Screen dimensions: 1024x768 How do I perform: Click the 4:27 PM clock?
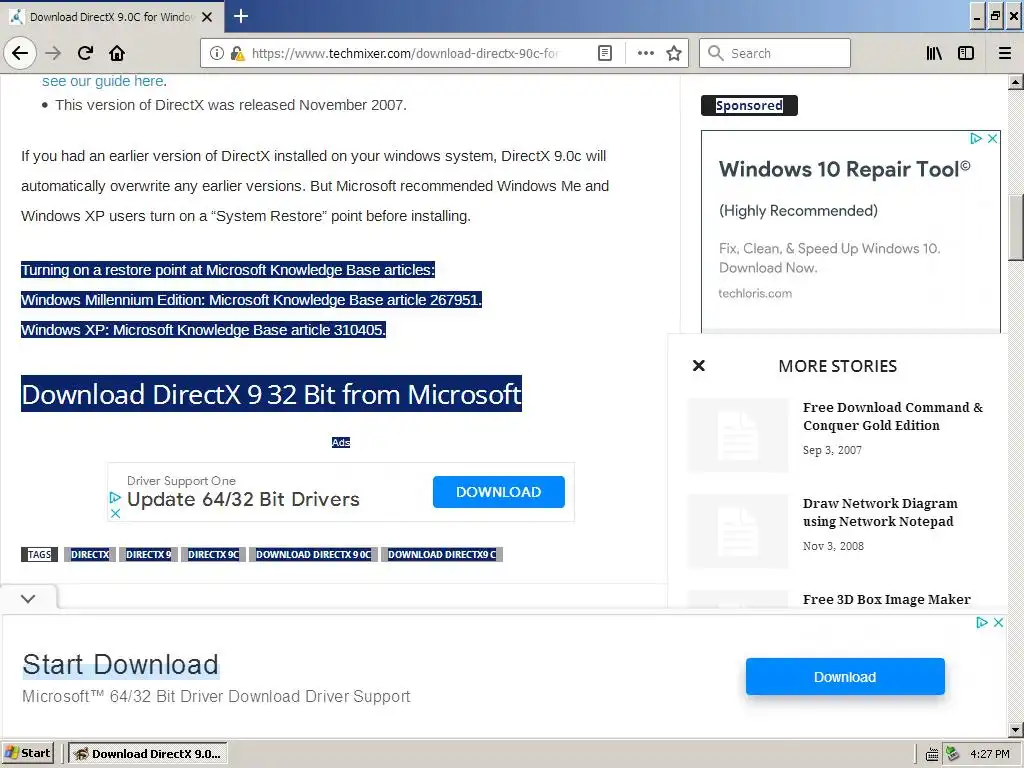989,754
